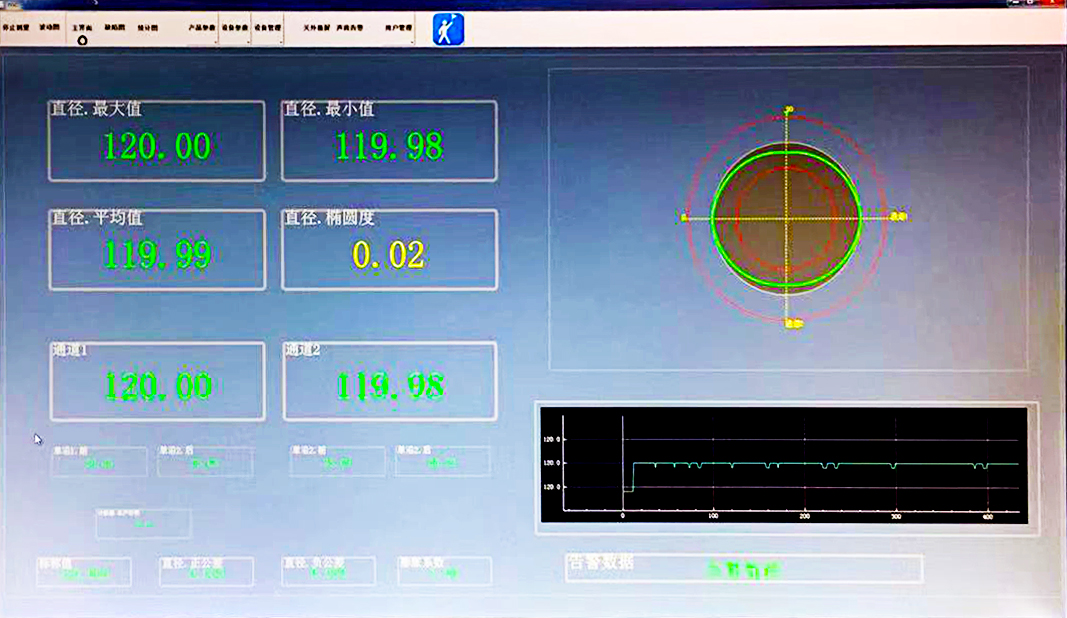Switch to the 缺陷图 tab

click(x=114, y=29)
